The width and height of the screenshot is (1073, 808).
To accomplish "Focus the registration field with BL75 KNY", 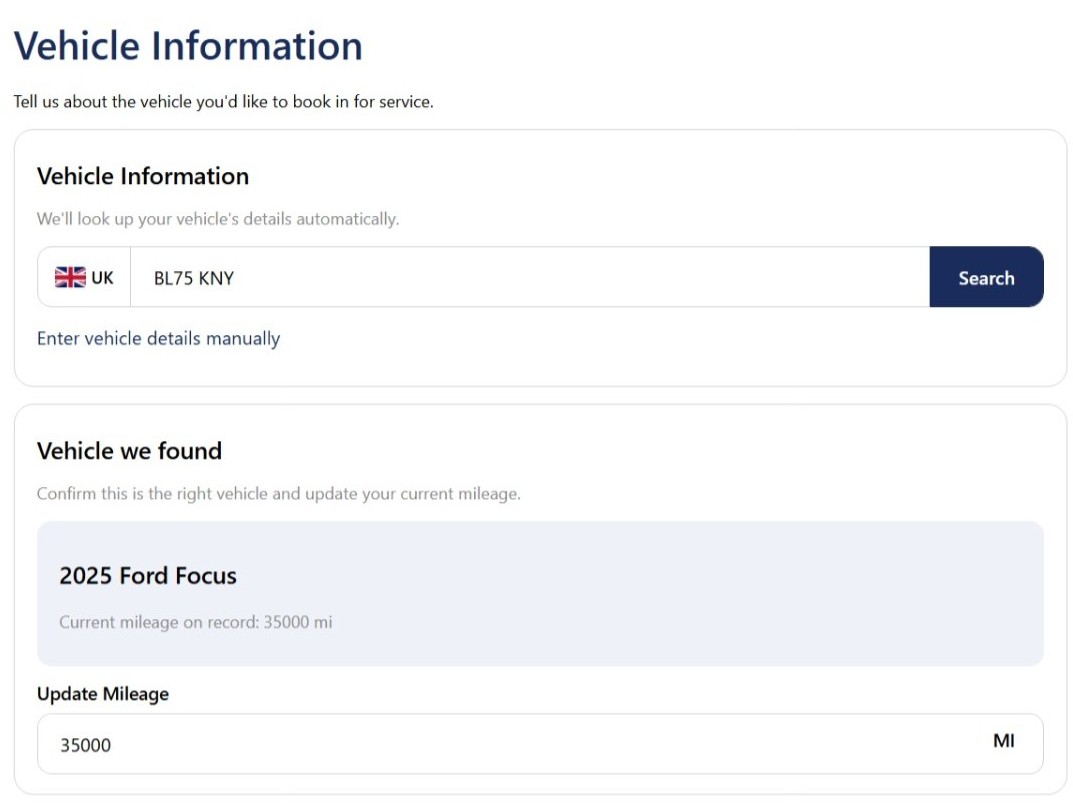I will tap(530, 277).
